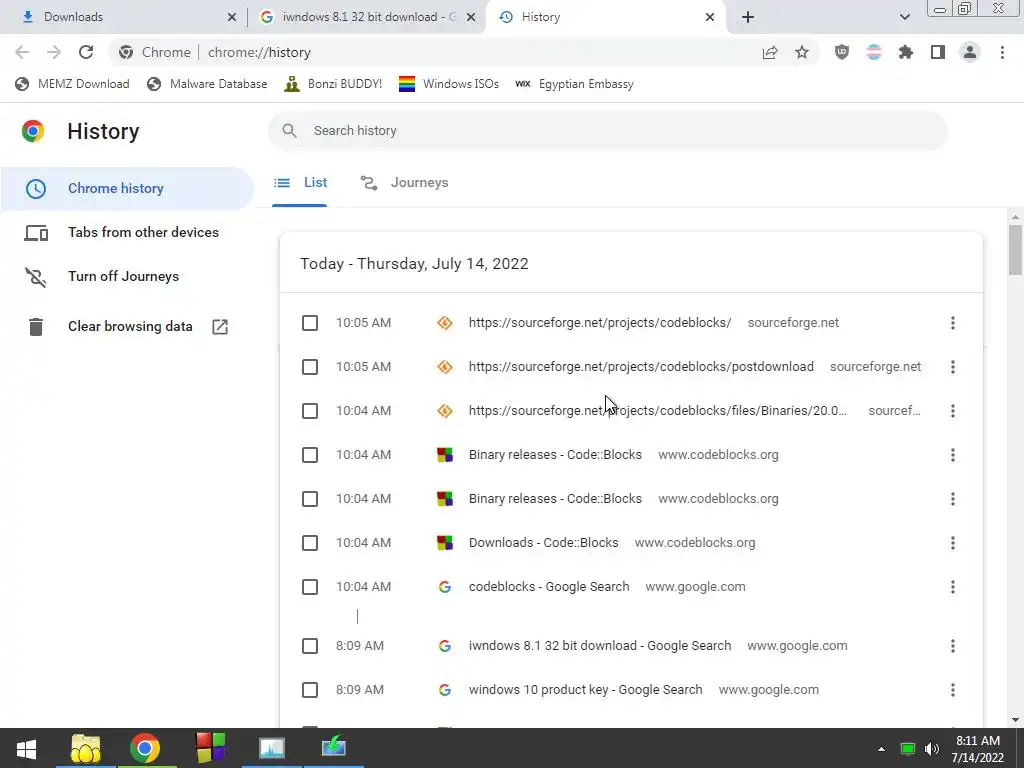Open the Extensions puzzle piece menu

(x=906, y=52)
